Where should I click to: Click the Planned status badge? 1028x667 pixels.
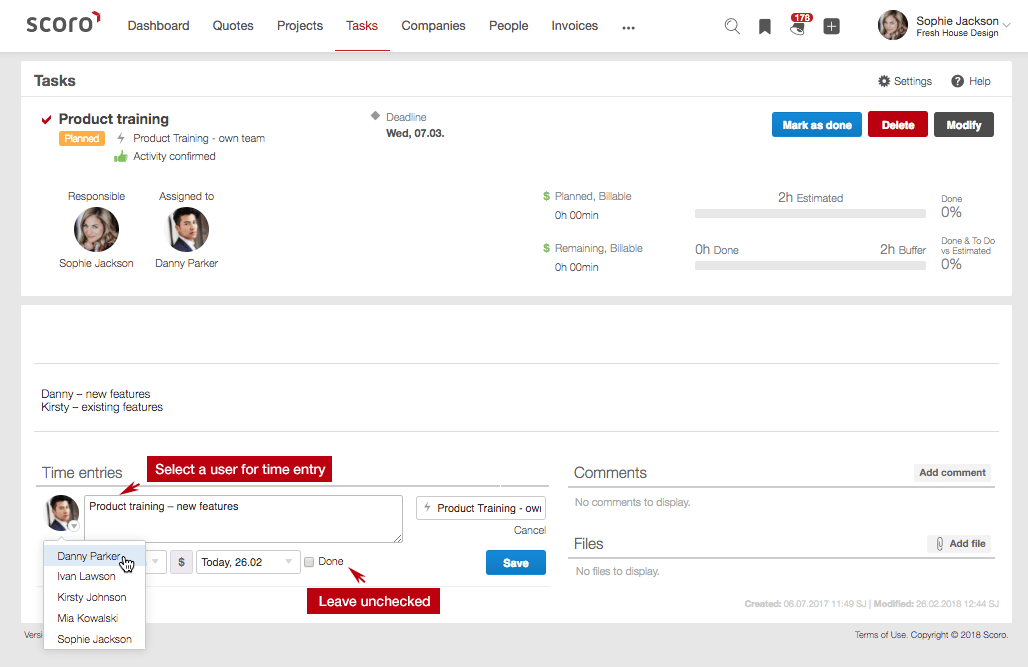coord(82,138)
